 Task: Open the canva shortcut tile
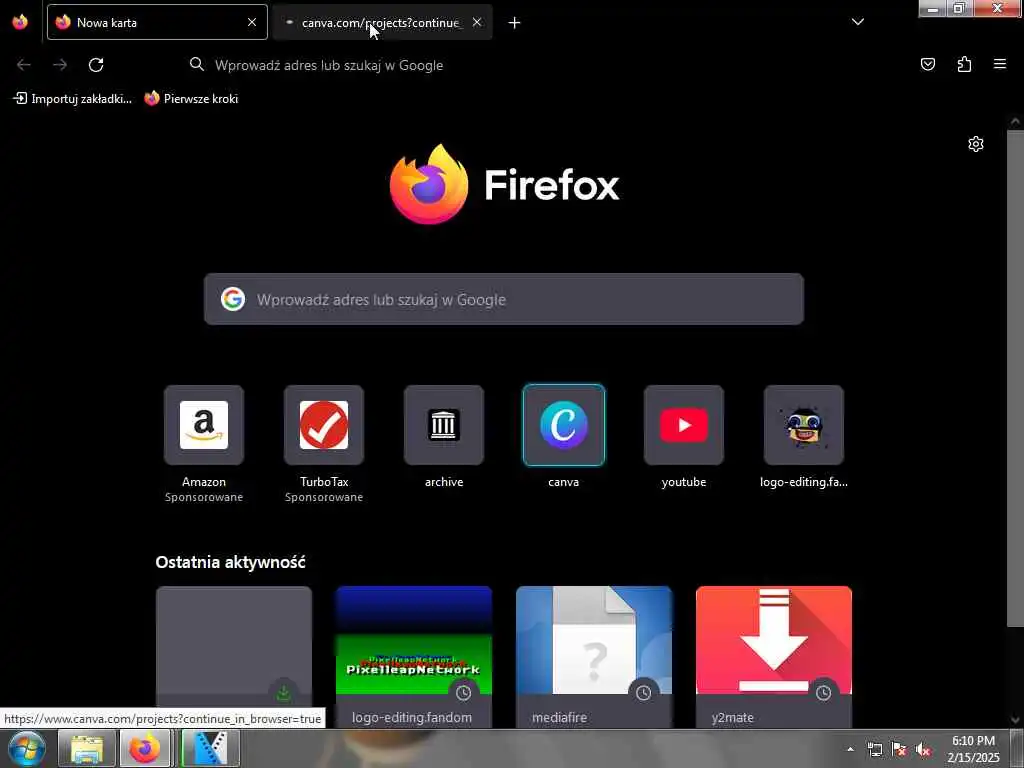coord(564,425)
